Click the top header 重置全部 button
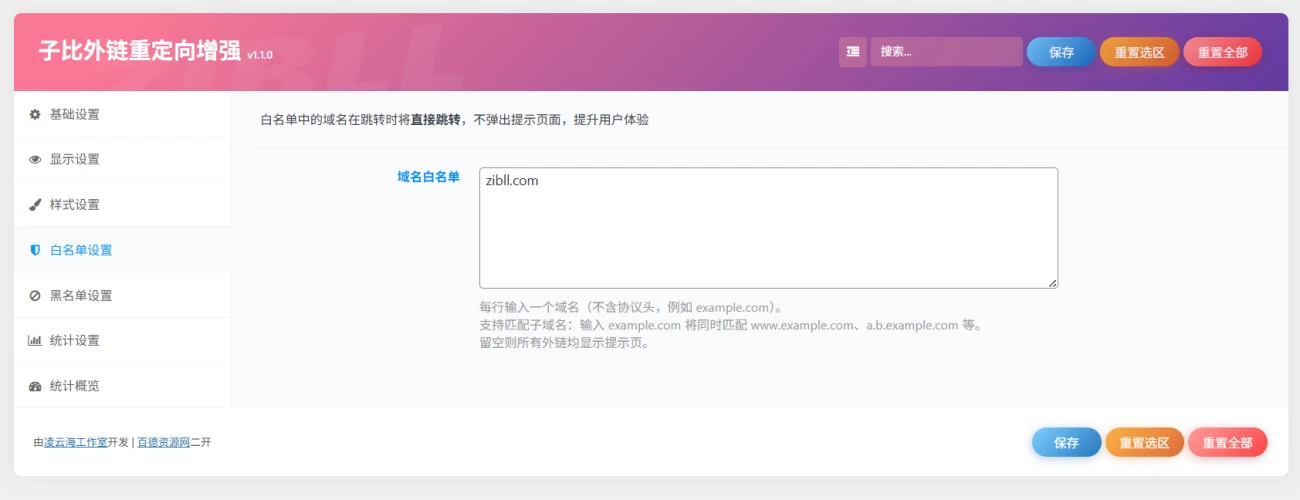 pos(1222,52)
